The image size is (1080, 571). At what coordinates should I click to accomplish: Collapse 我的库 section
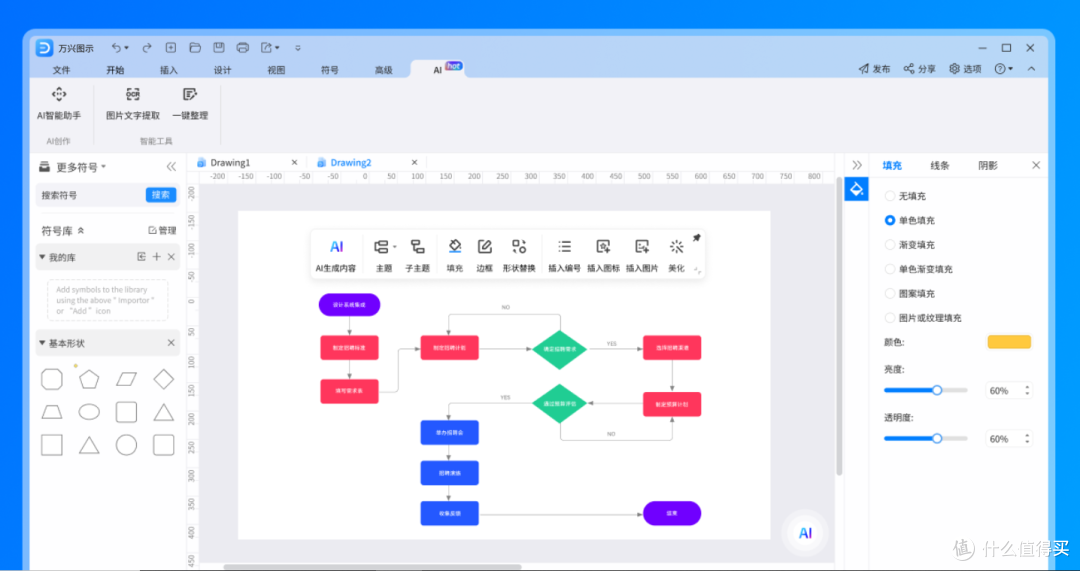click(x=43, y=257)
